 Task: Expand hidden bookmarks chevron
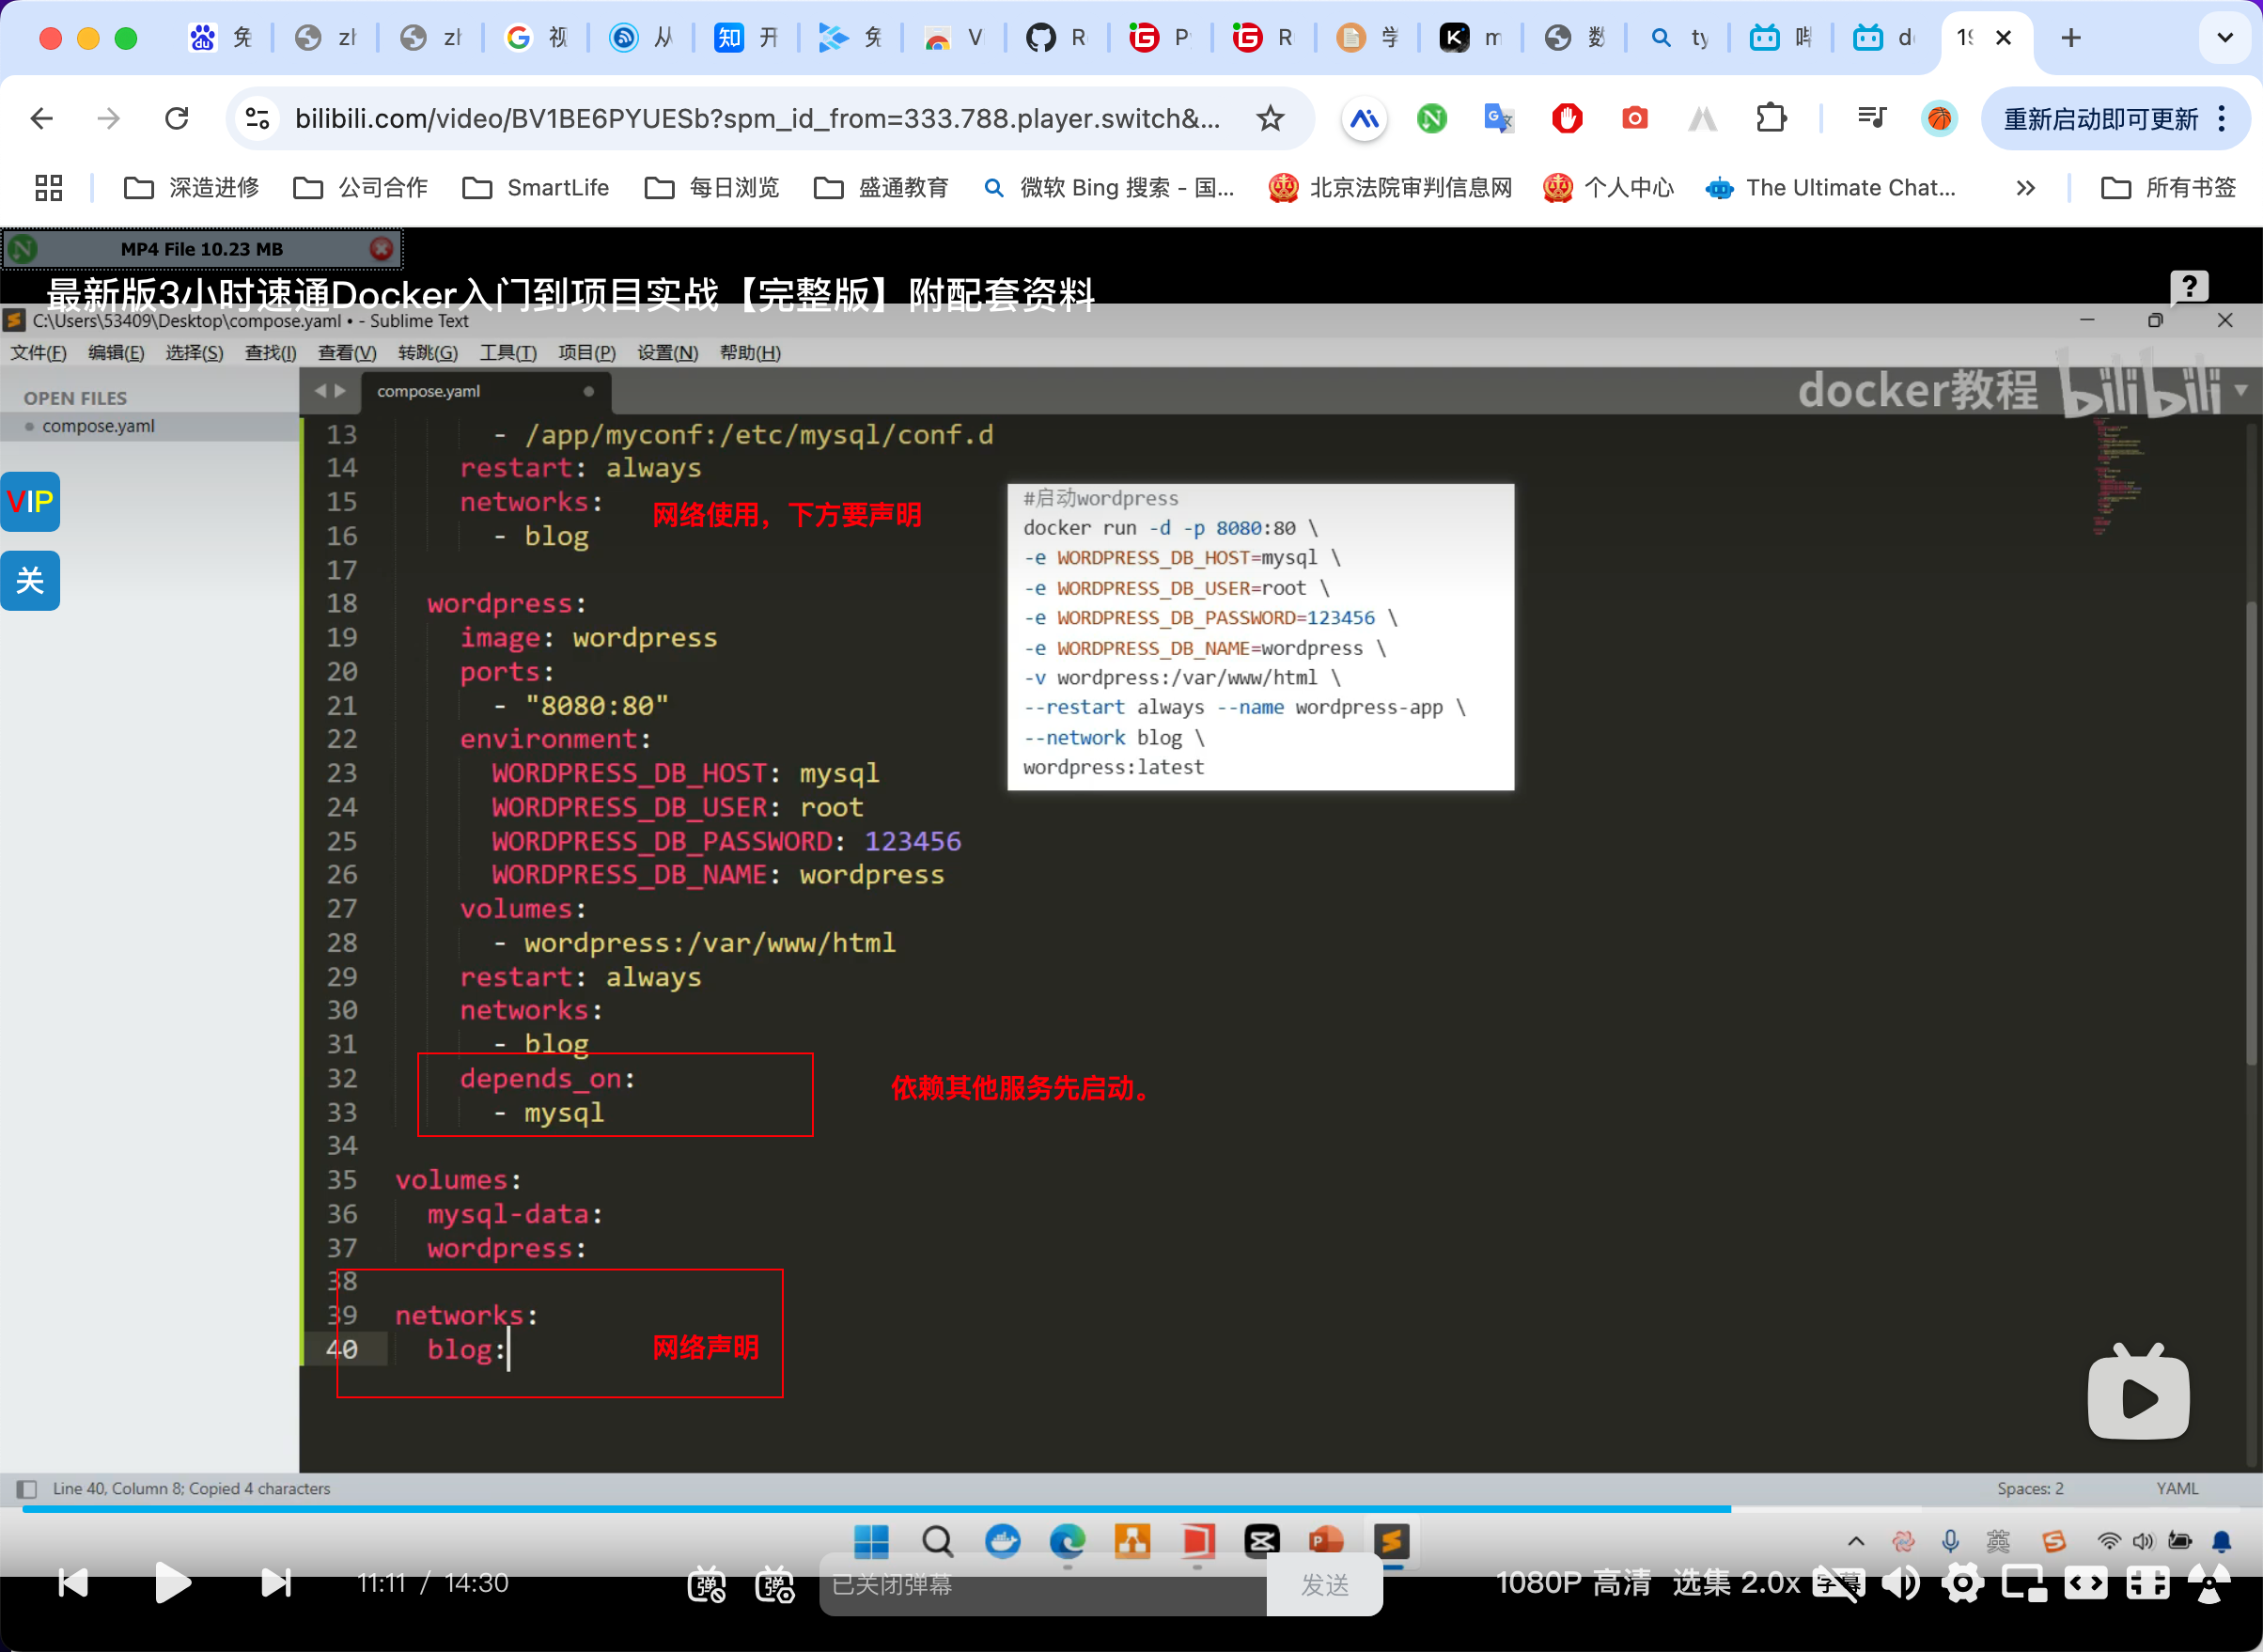(x=2025, y=188)
